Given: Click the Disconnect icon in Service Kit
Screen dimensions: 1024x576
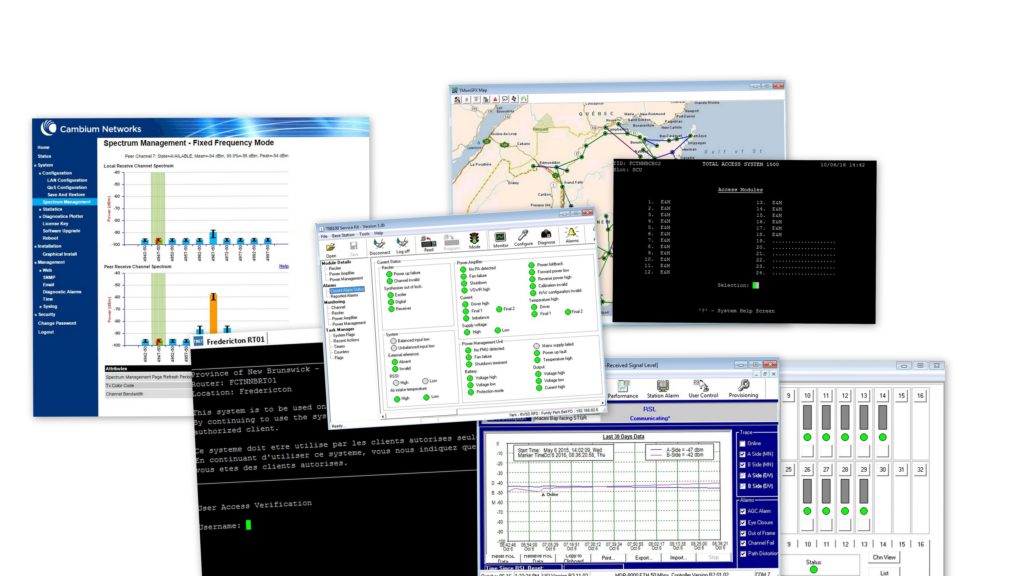Looking at the screenshot, I should click(379, 244).
